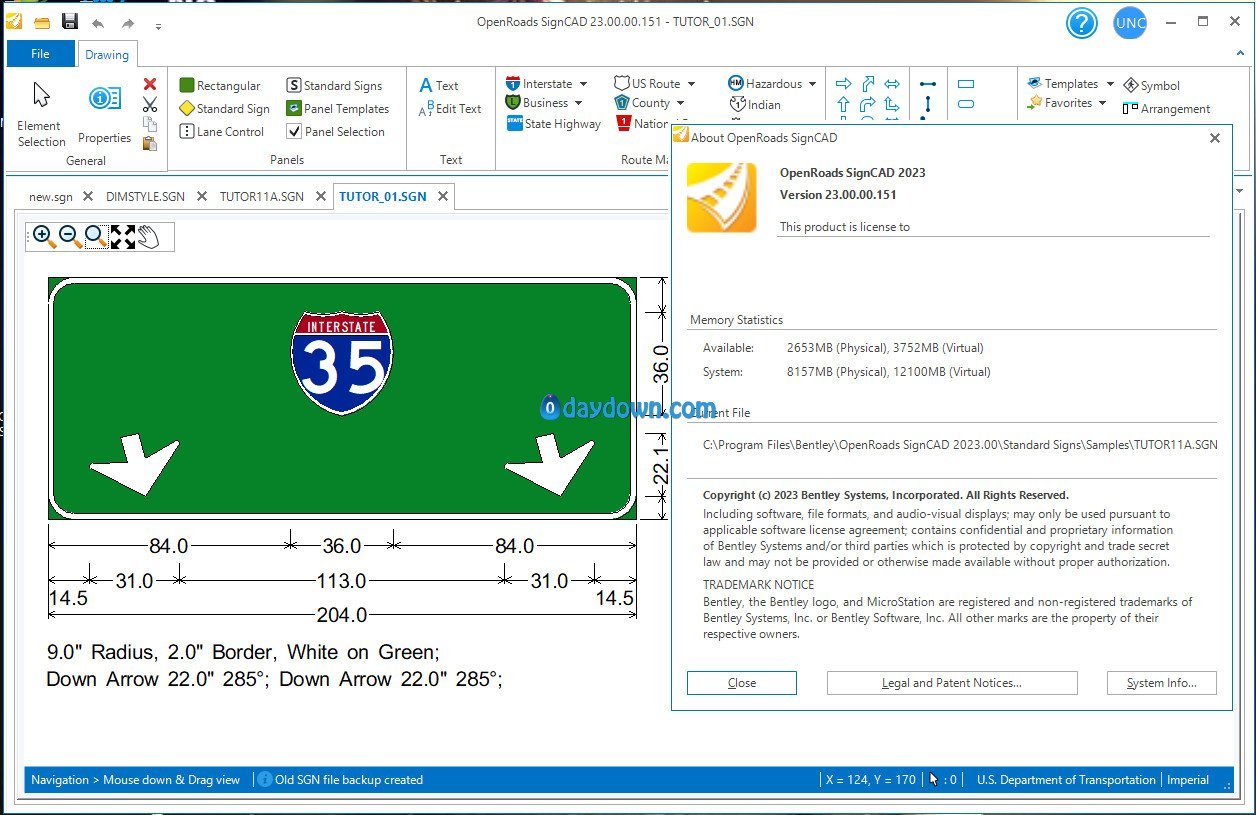Insert the double-headed horizontal arrow
1256x815 pixels.
pyautogui.click(x=892, y=84)
